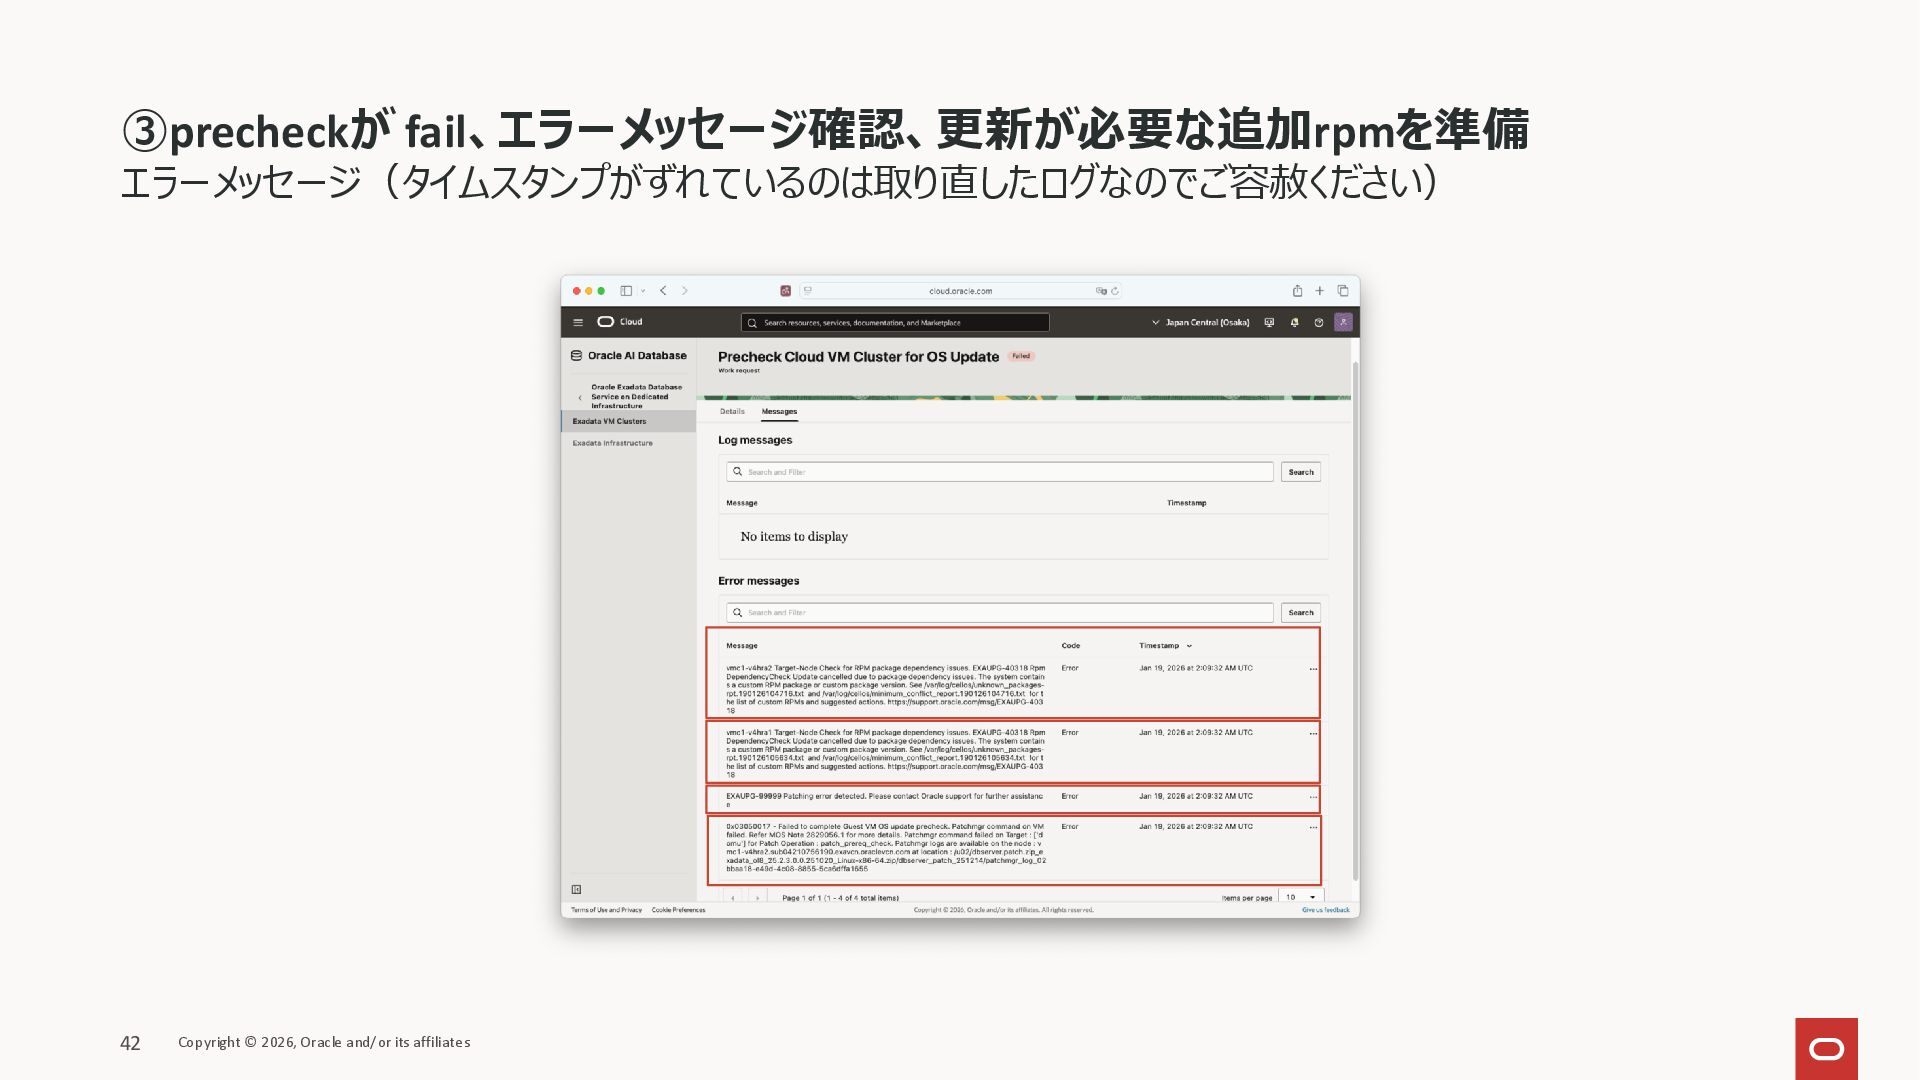1920x1080 pixels.
Task: Click the Cloud Shell developer tools icon
Action: click(x=1269, y=322)
